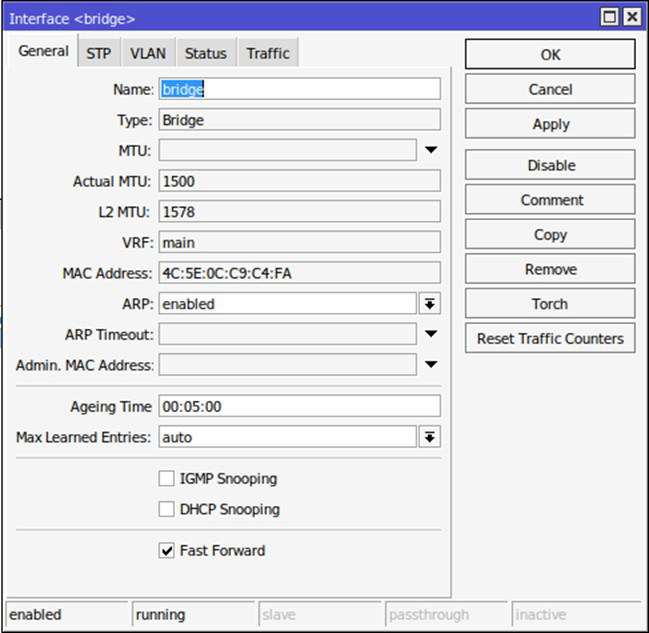The image size is (649, 633).
Task: Open the VLAN tab
Action: pyautogui.click(x=148, y=54)
